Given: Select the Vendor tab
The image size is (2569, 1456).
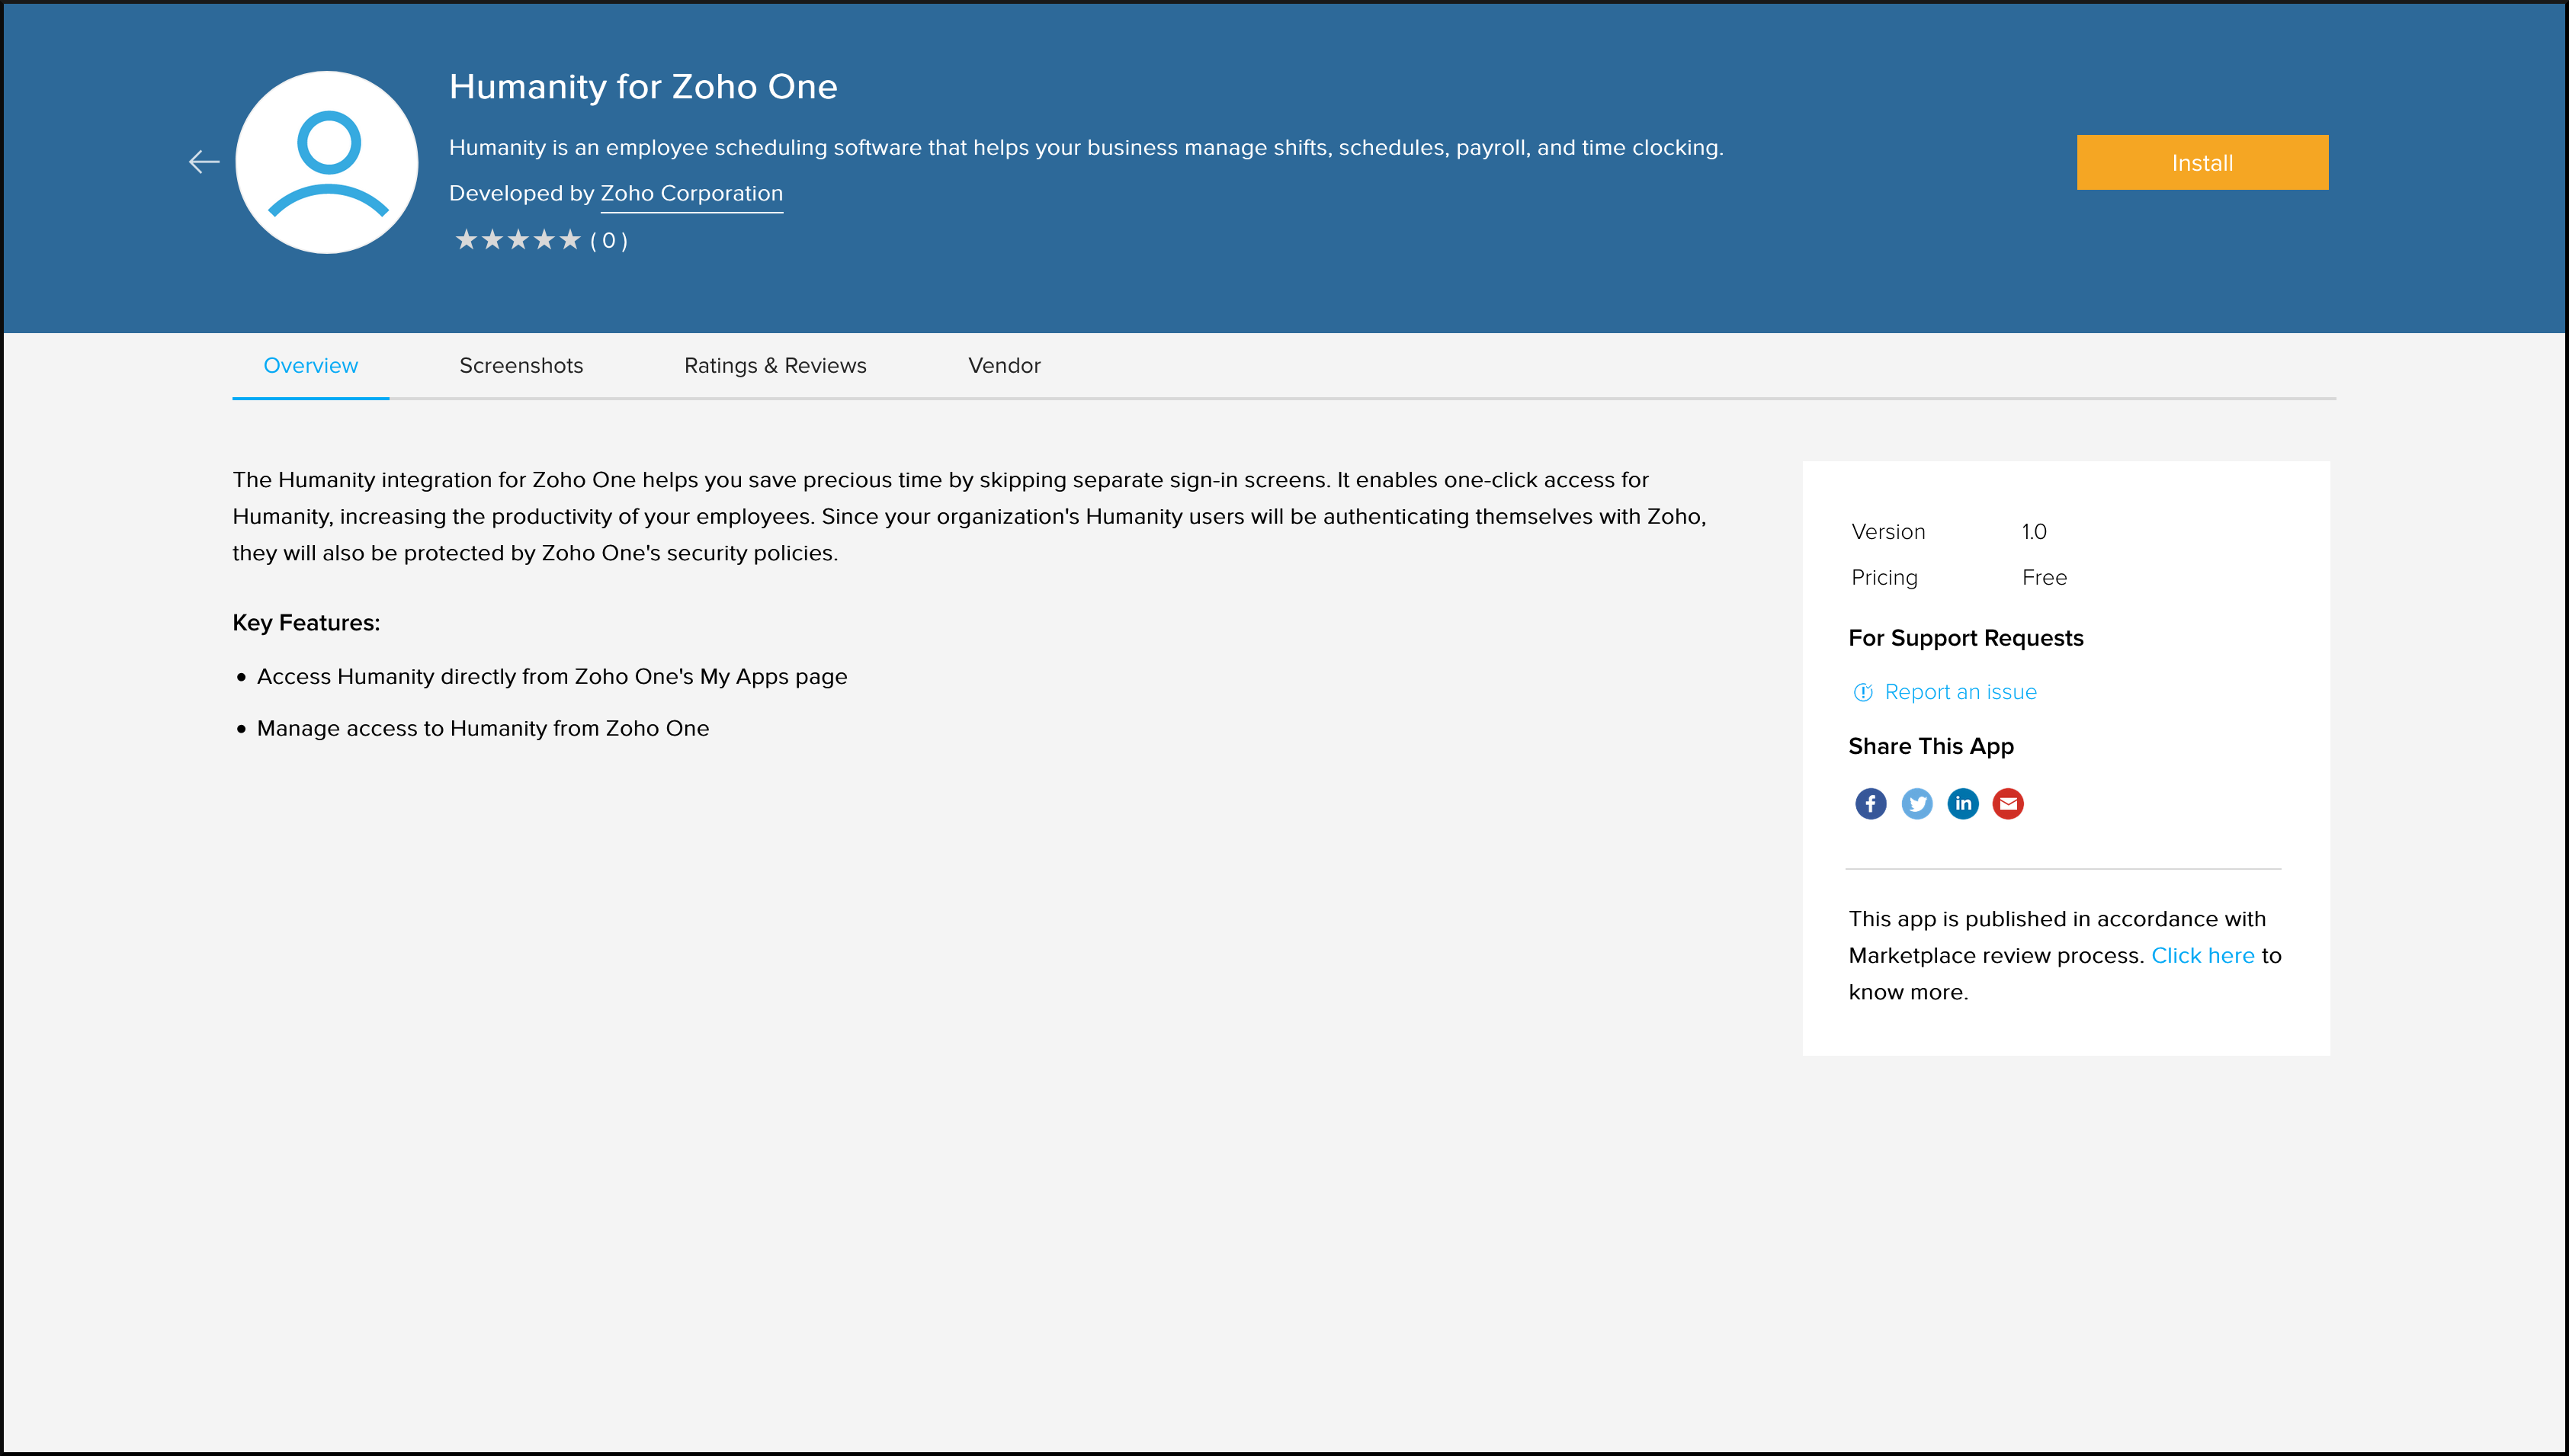Looking at the screenshot, I should (1004, 365).
